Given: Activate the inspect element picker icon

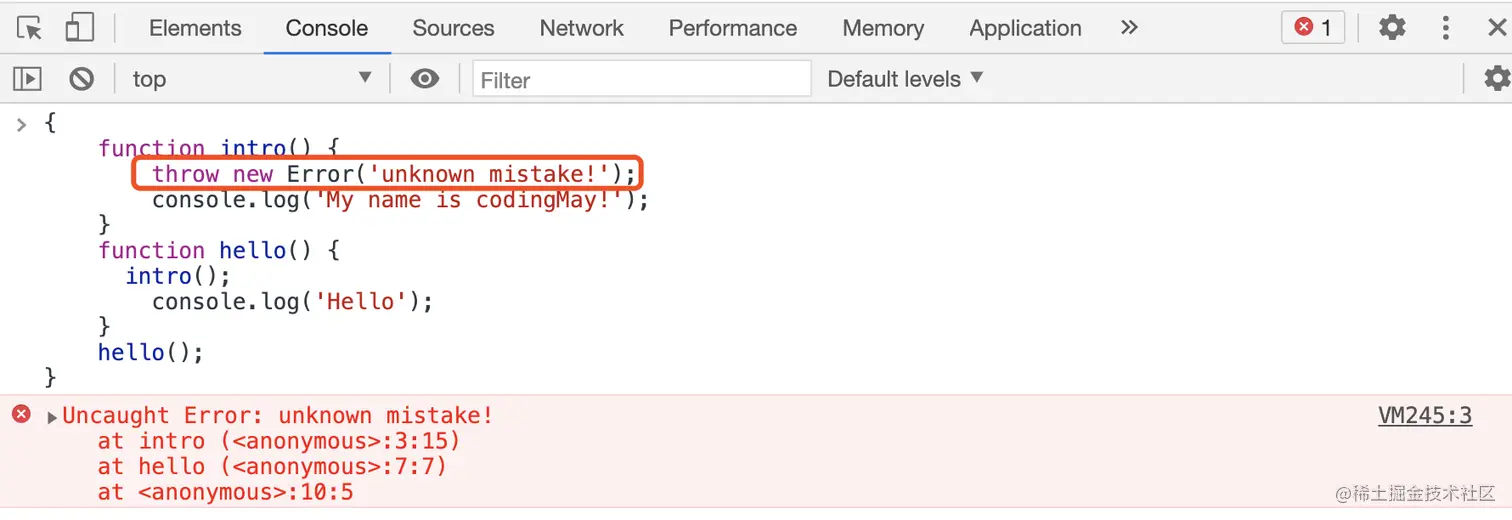Looking at the screenshot, I should 30,28.
